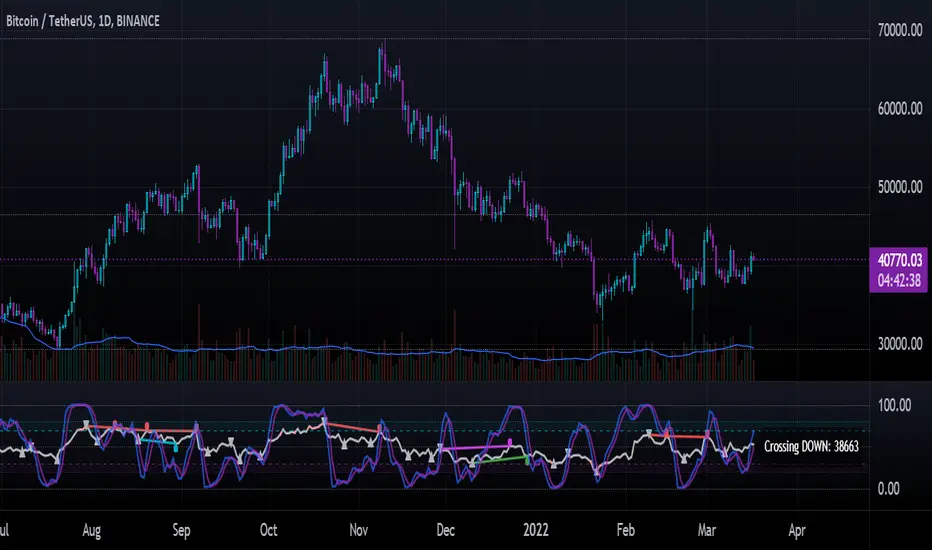Click the Crossing DOWN: 38663 label
Screen dimensions: 932x550
[811, 447]
